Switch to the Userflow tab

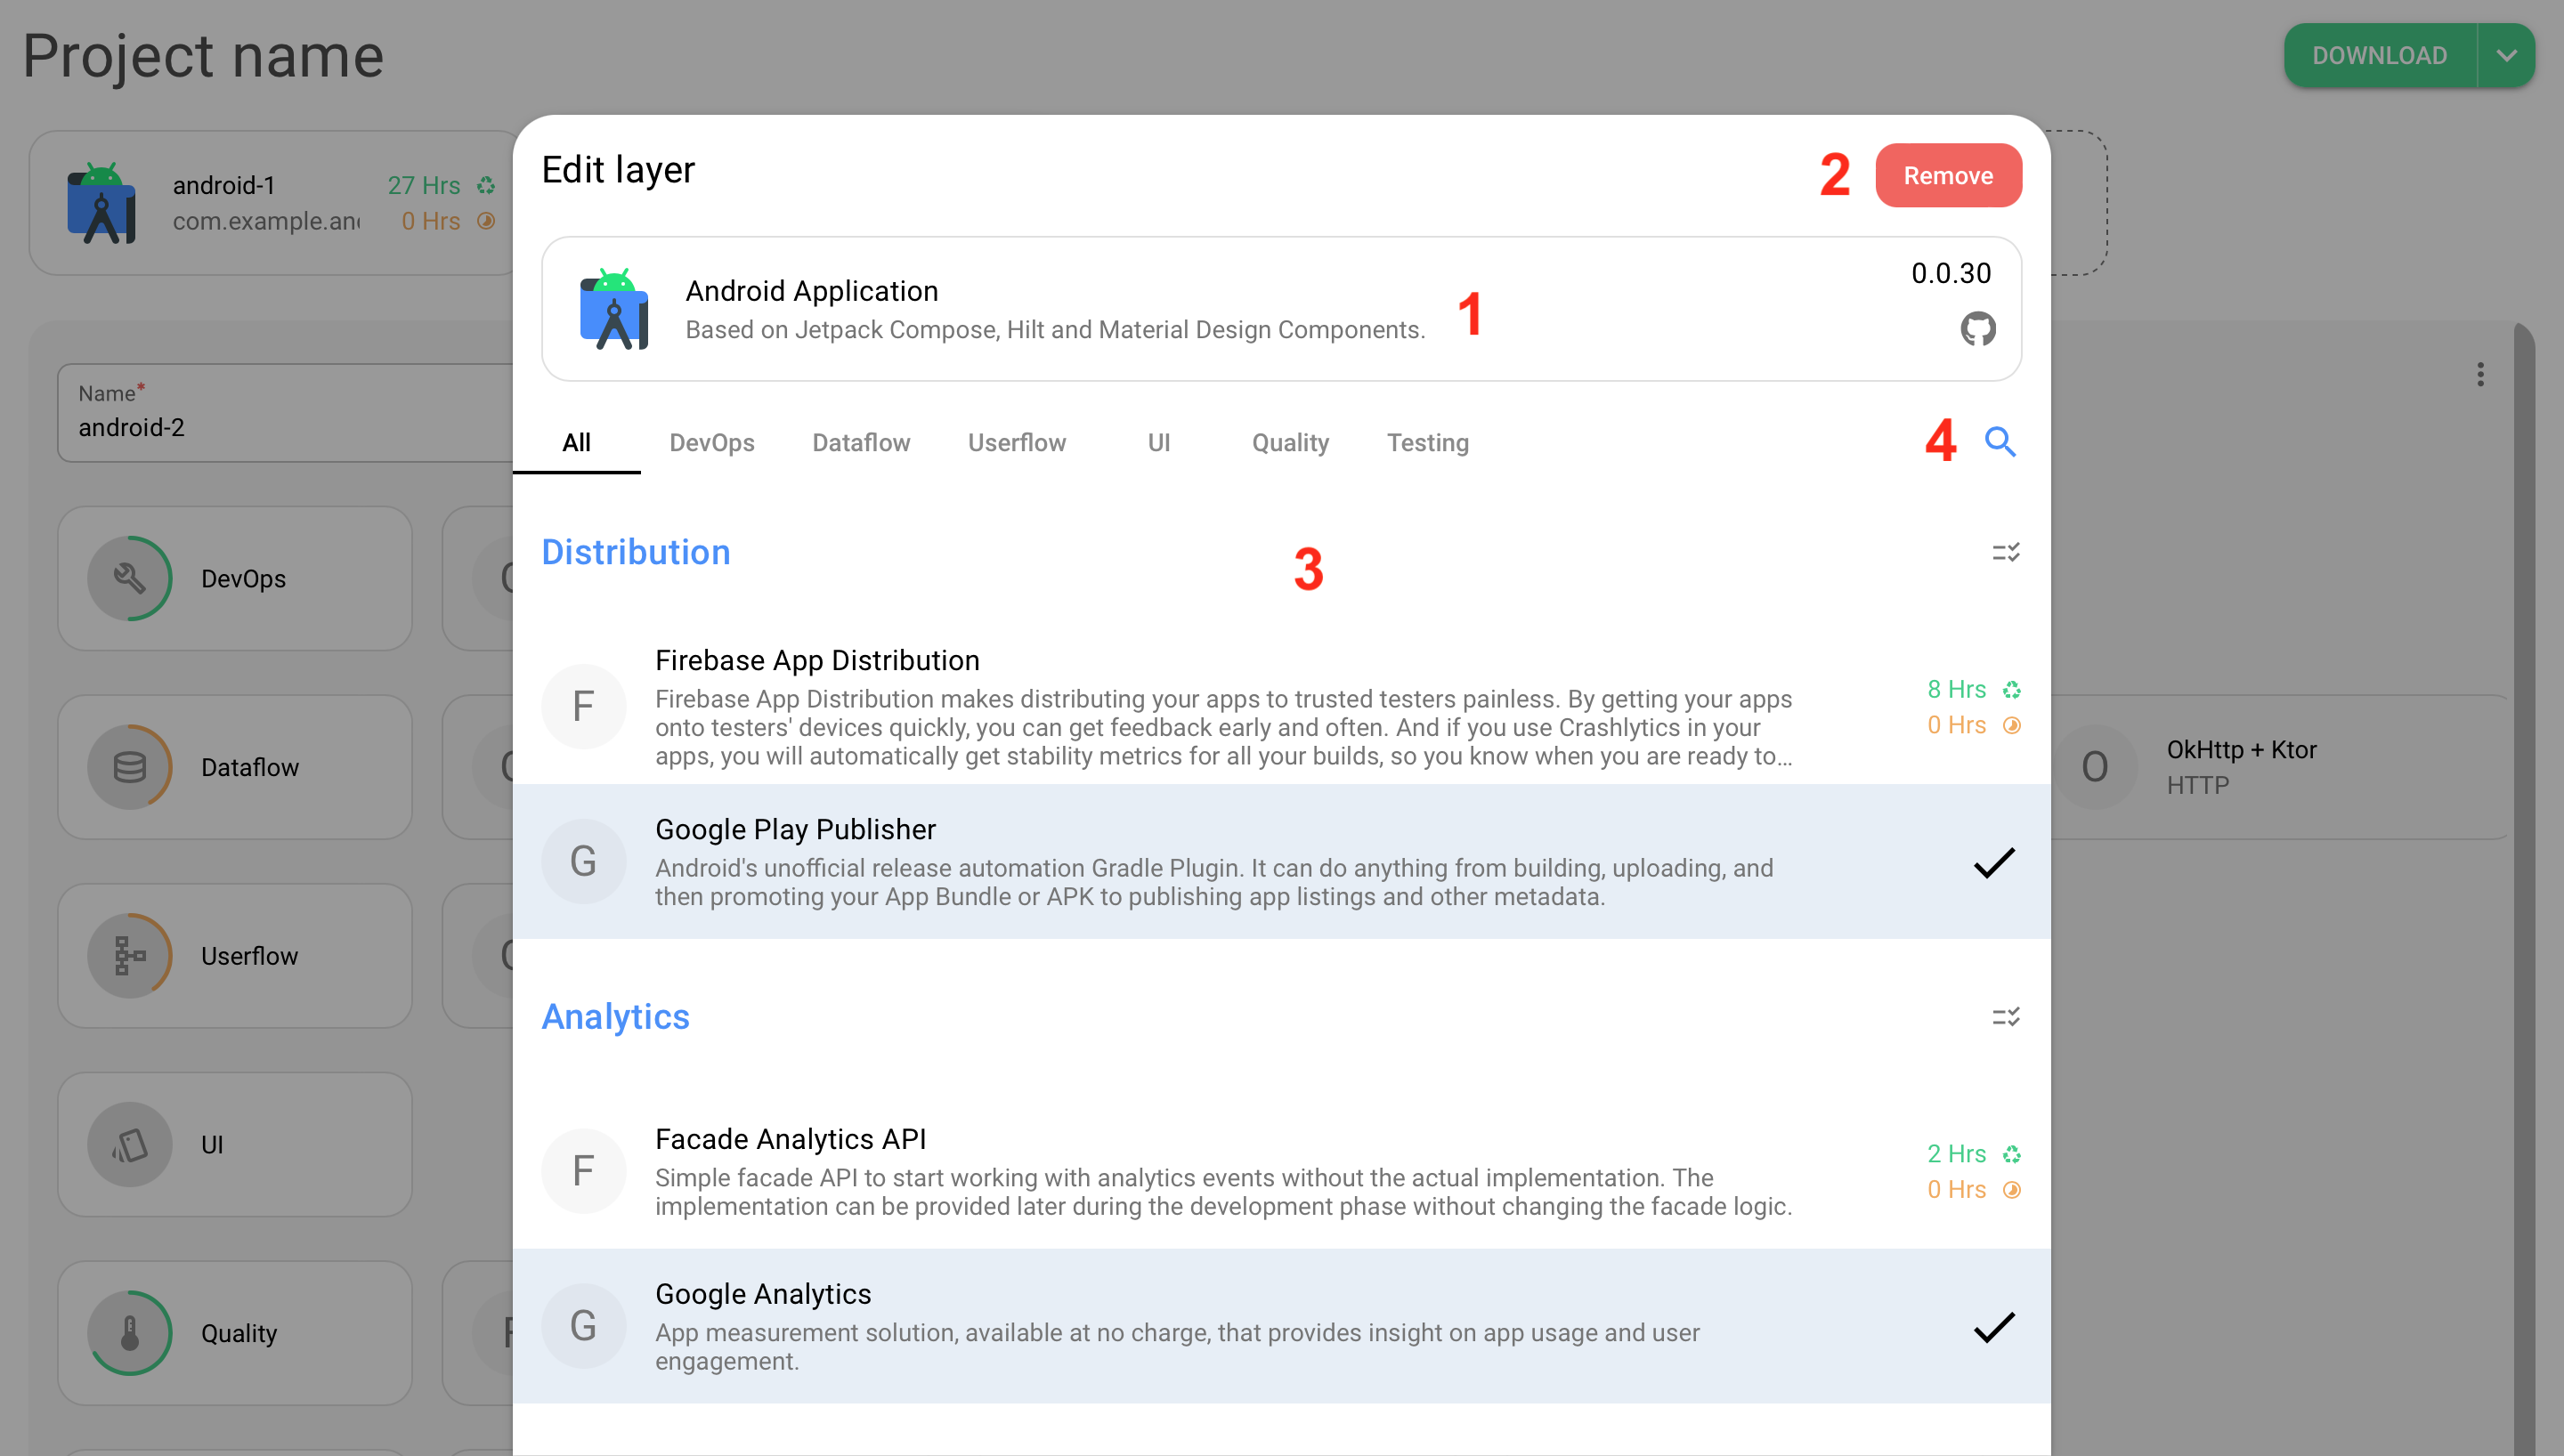pyautogui.click(x=1016, y=442)
